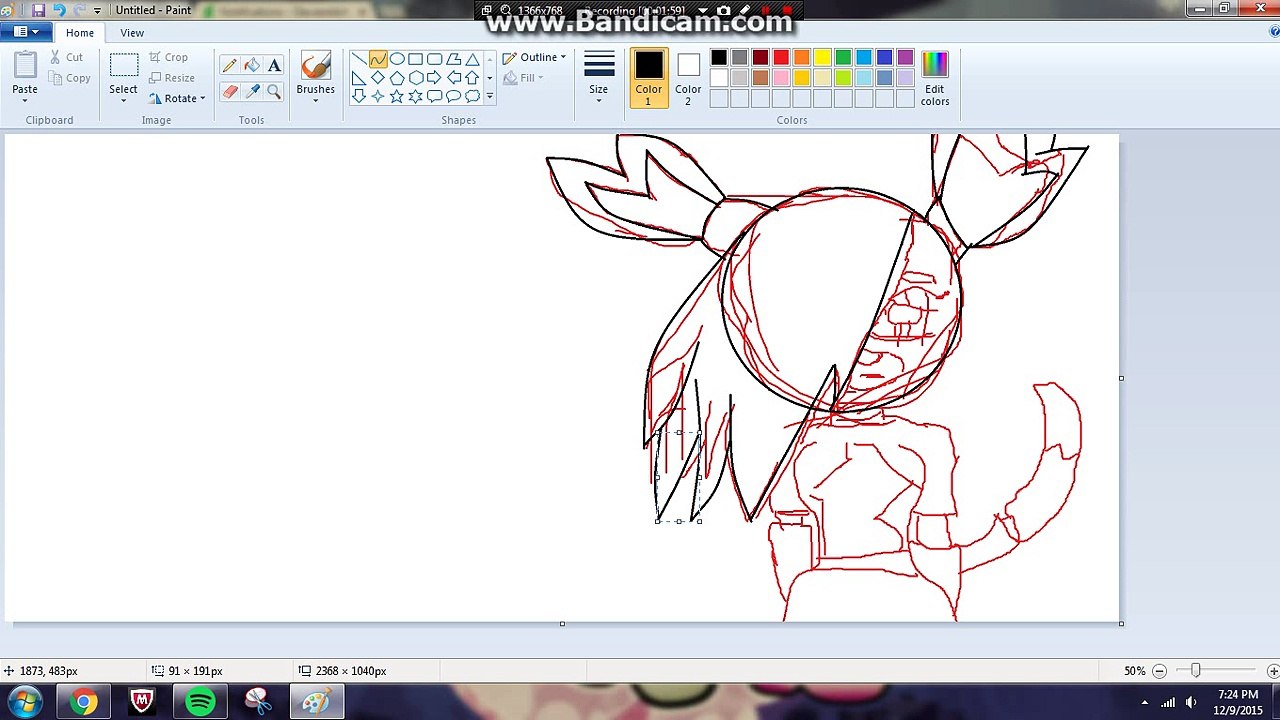
Task: Choose the Oval shape
Action: 397,59
